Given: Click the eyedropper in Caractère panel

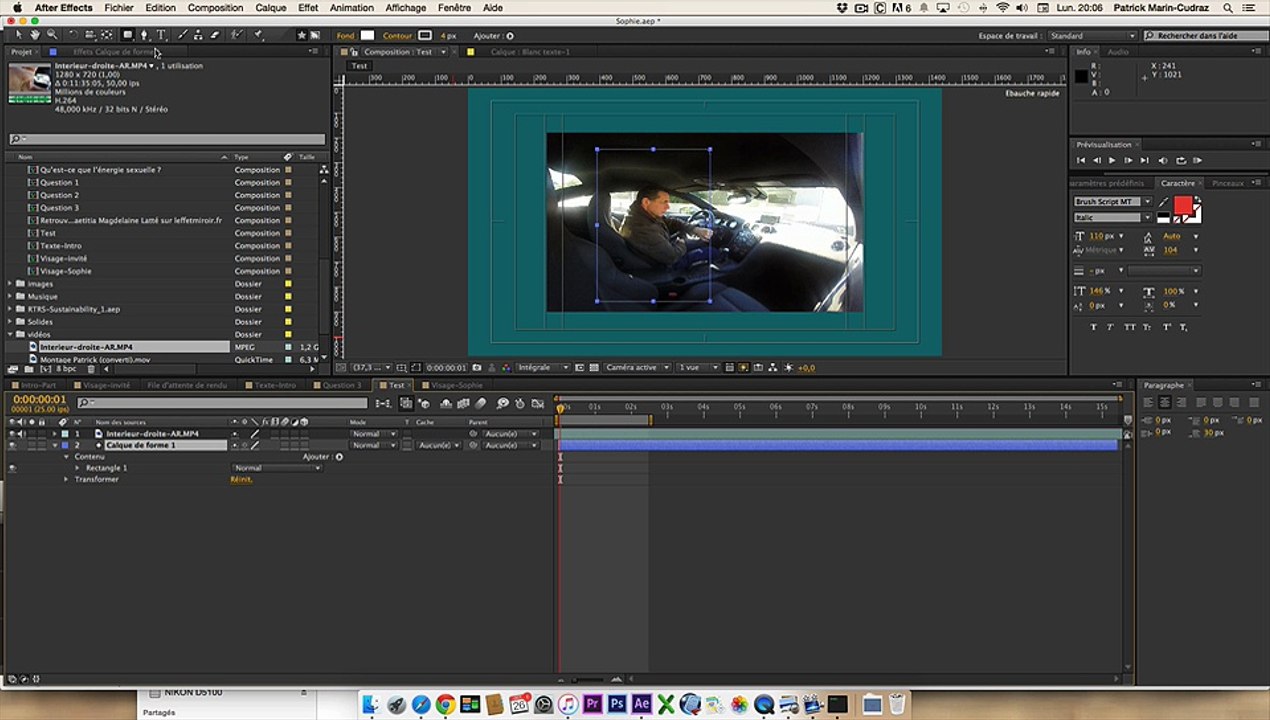Looking at the screenshot, I should tap(1163, 202).
